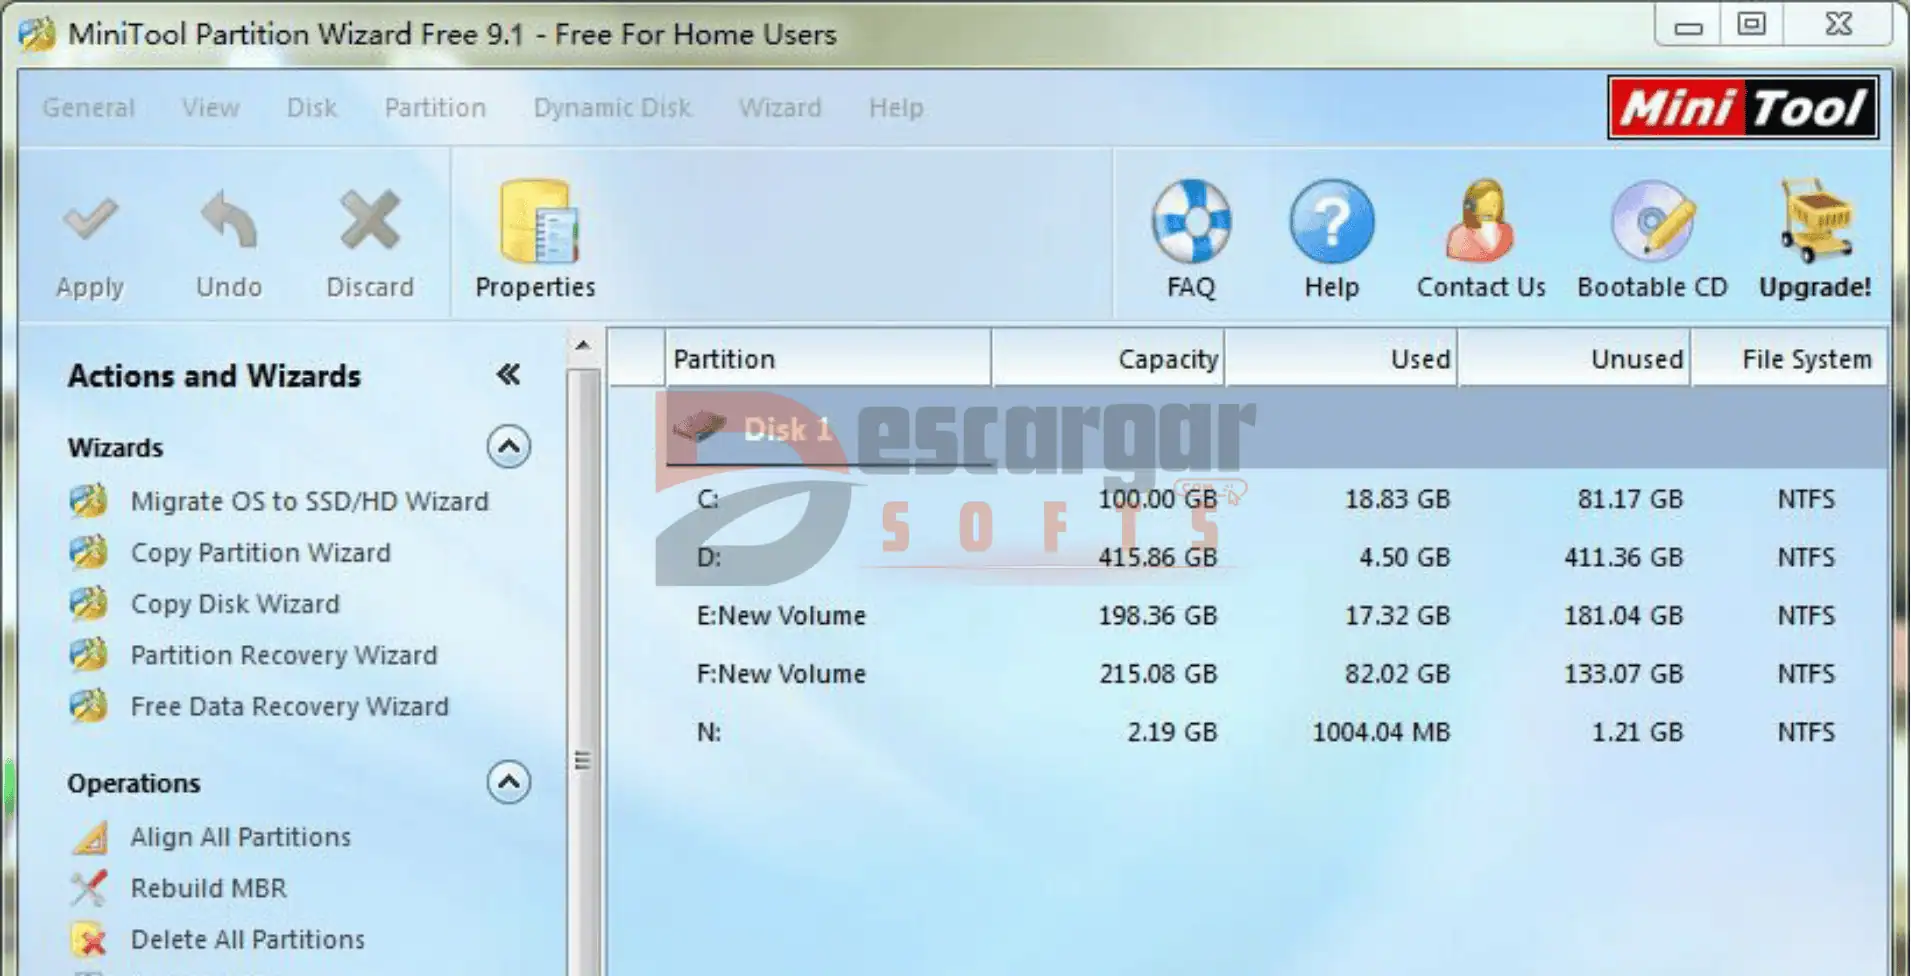Open the Dynamic Disk menu
Viewport: 1911px width, 976px height.
[612, 108]
